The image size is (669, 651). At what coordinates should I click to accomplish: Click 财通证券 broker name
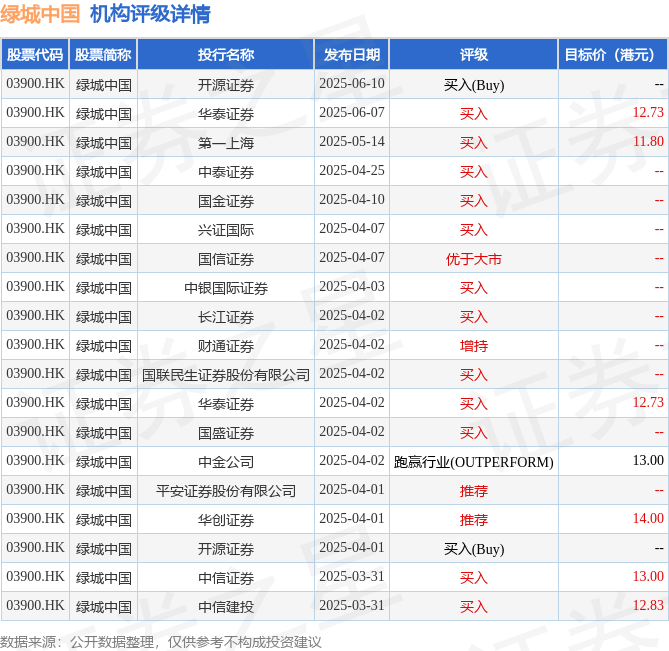226,346
